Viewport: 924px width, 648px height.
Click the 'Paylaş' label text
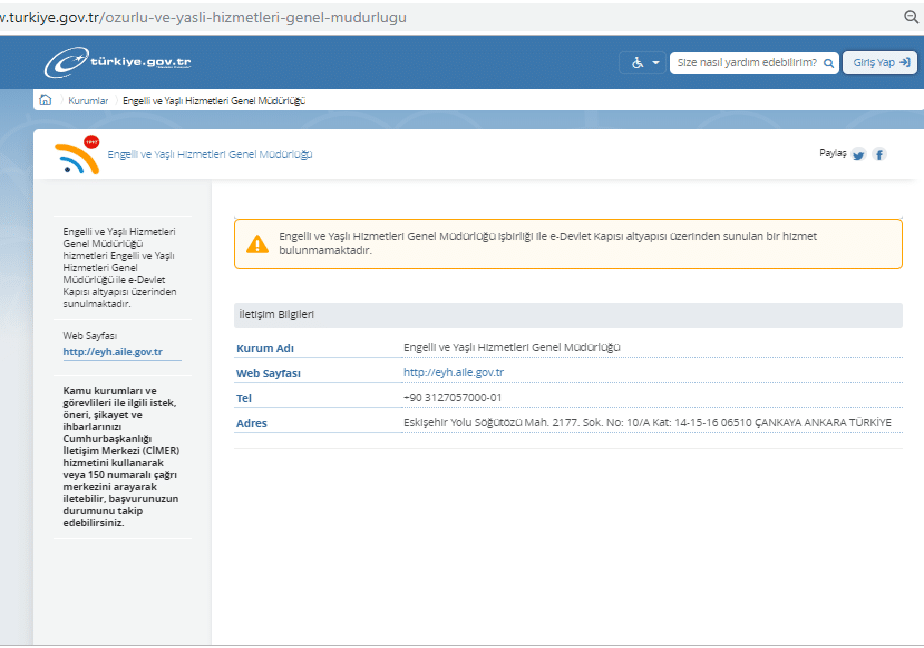click(832, 153)
